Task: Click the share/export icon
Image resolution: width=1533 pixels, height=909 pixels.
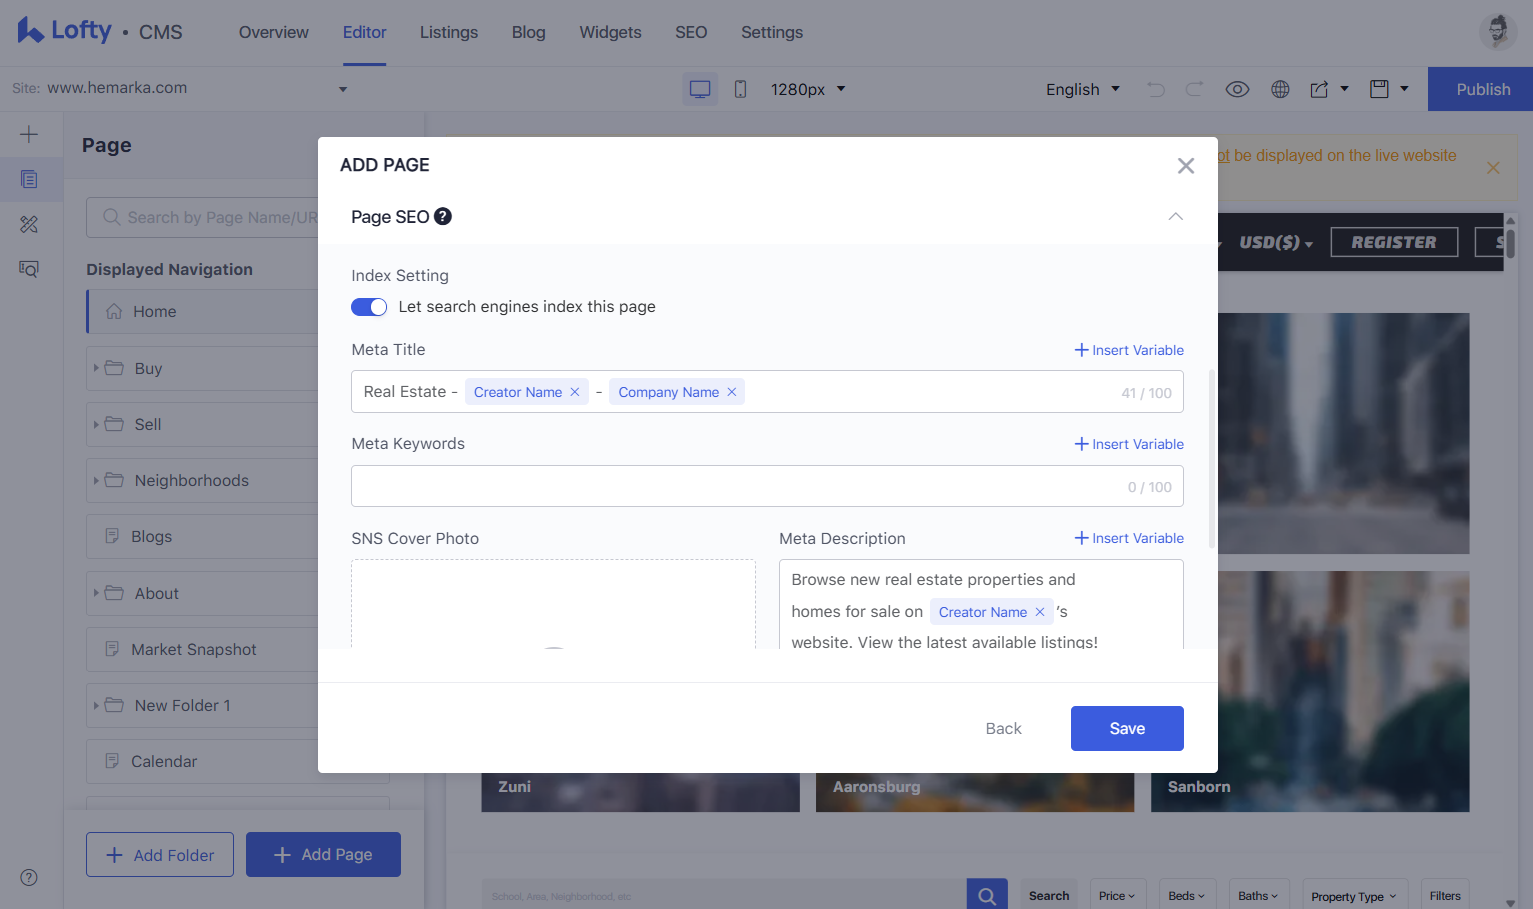Action: (x=1320, y=89)
